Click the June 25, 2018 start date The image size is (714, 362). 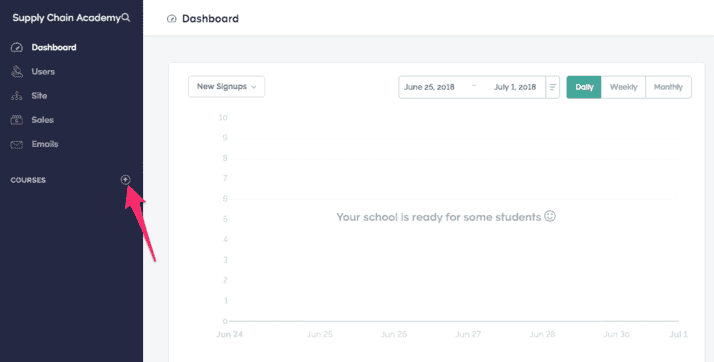[x=429, y=87]
